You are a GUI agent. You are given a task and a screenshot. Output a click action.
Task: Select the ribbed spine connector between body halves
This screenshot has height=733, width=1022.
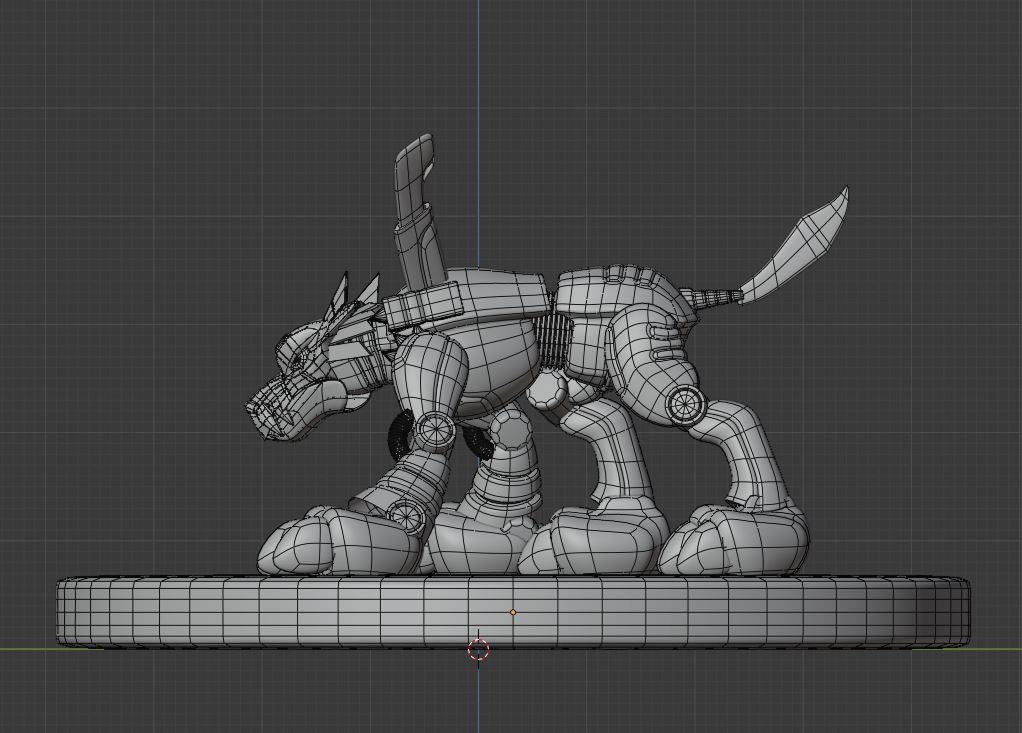(555, 339)
